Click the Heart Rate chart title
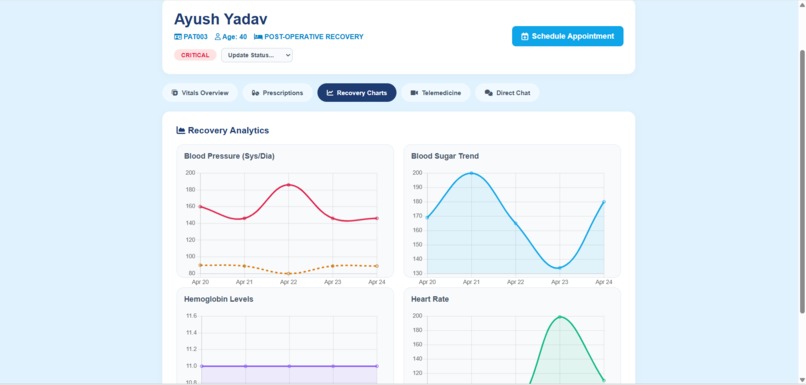 point(430,299)
